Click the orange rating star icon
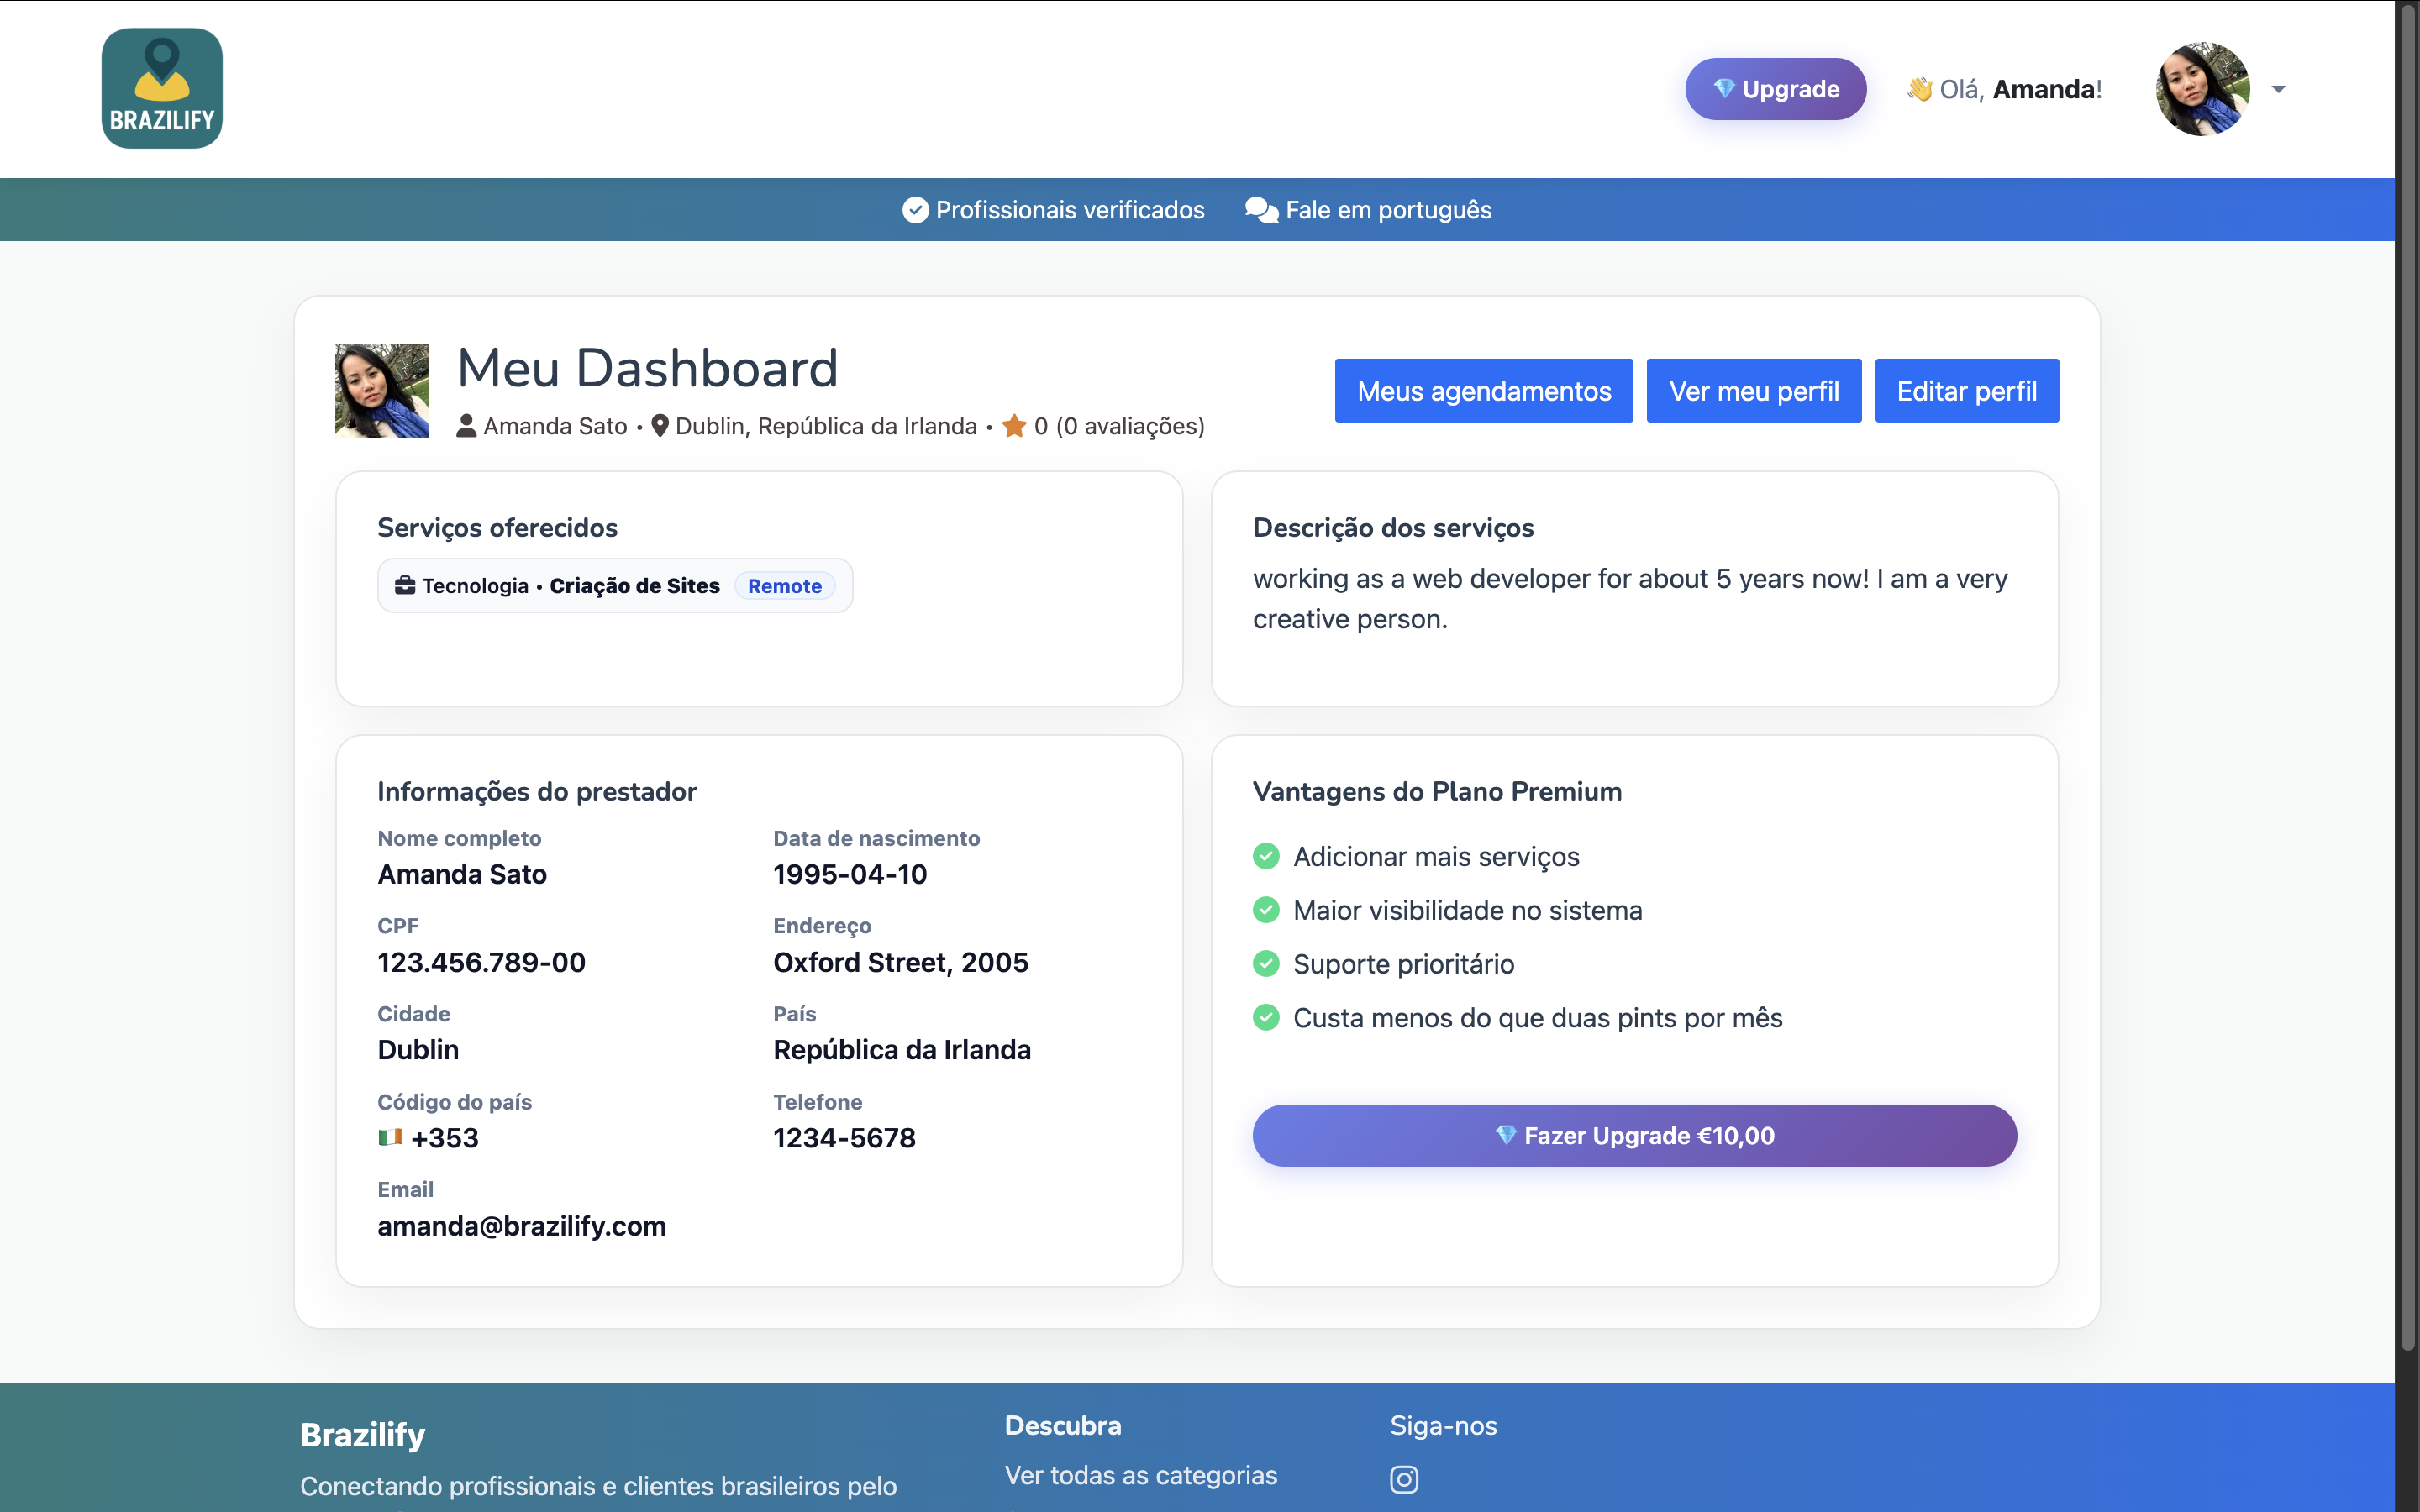This screenshot has height=1512, width=2420. pyautogui.click(x=1014, y=426)
